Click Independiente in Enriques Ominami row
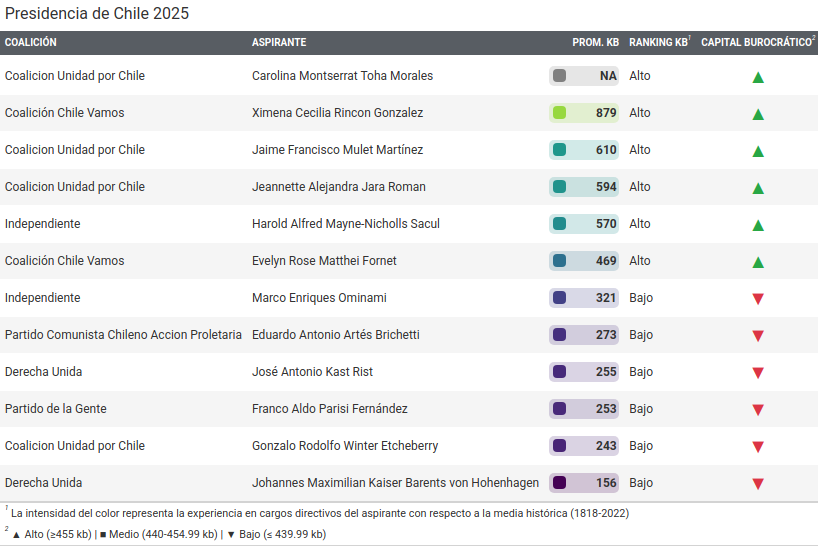Screen dimensions: 818x546 point(43,298)
